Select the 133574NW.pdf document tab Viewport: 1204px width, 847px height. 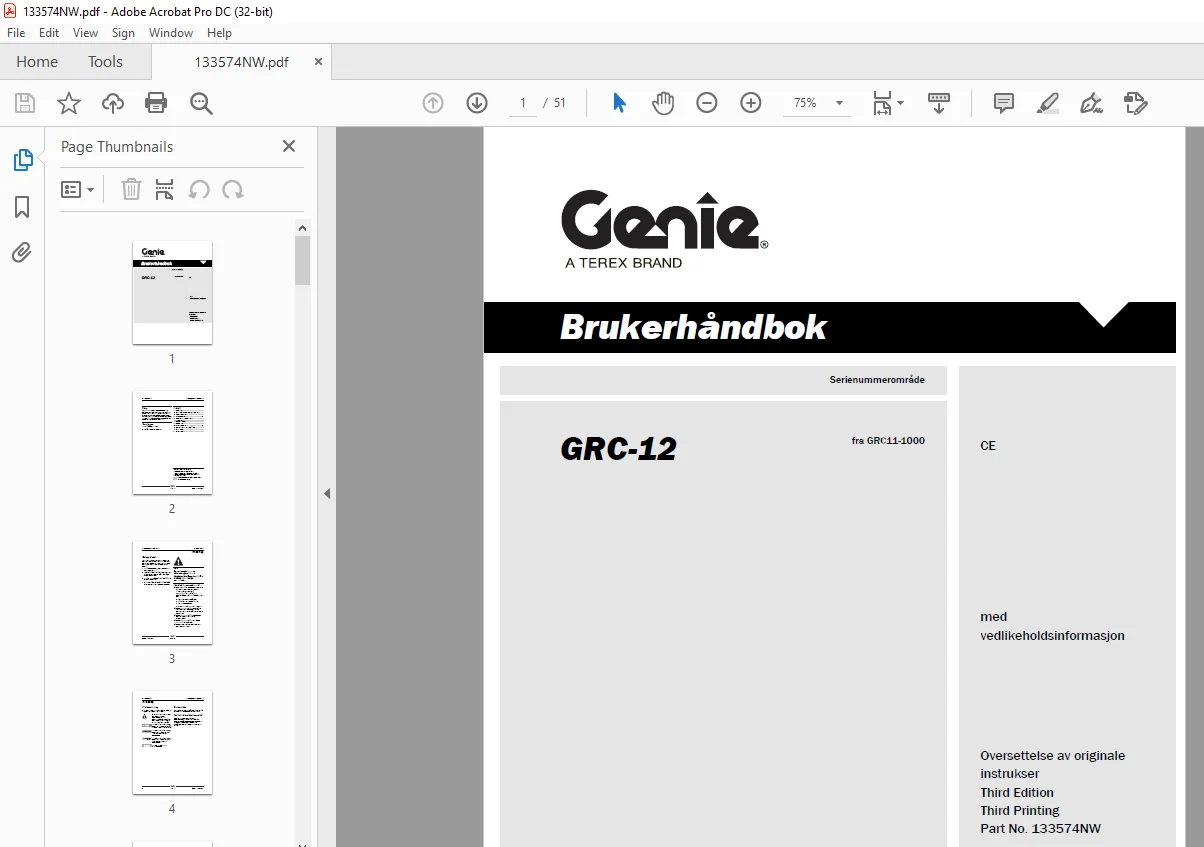pos(241,61)
